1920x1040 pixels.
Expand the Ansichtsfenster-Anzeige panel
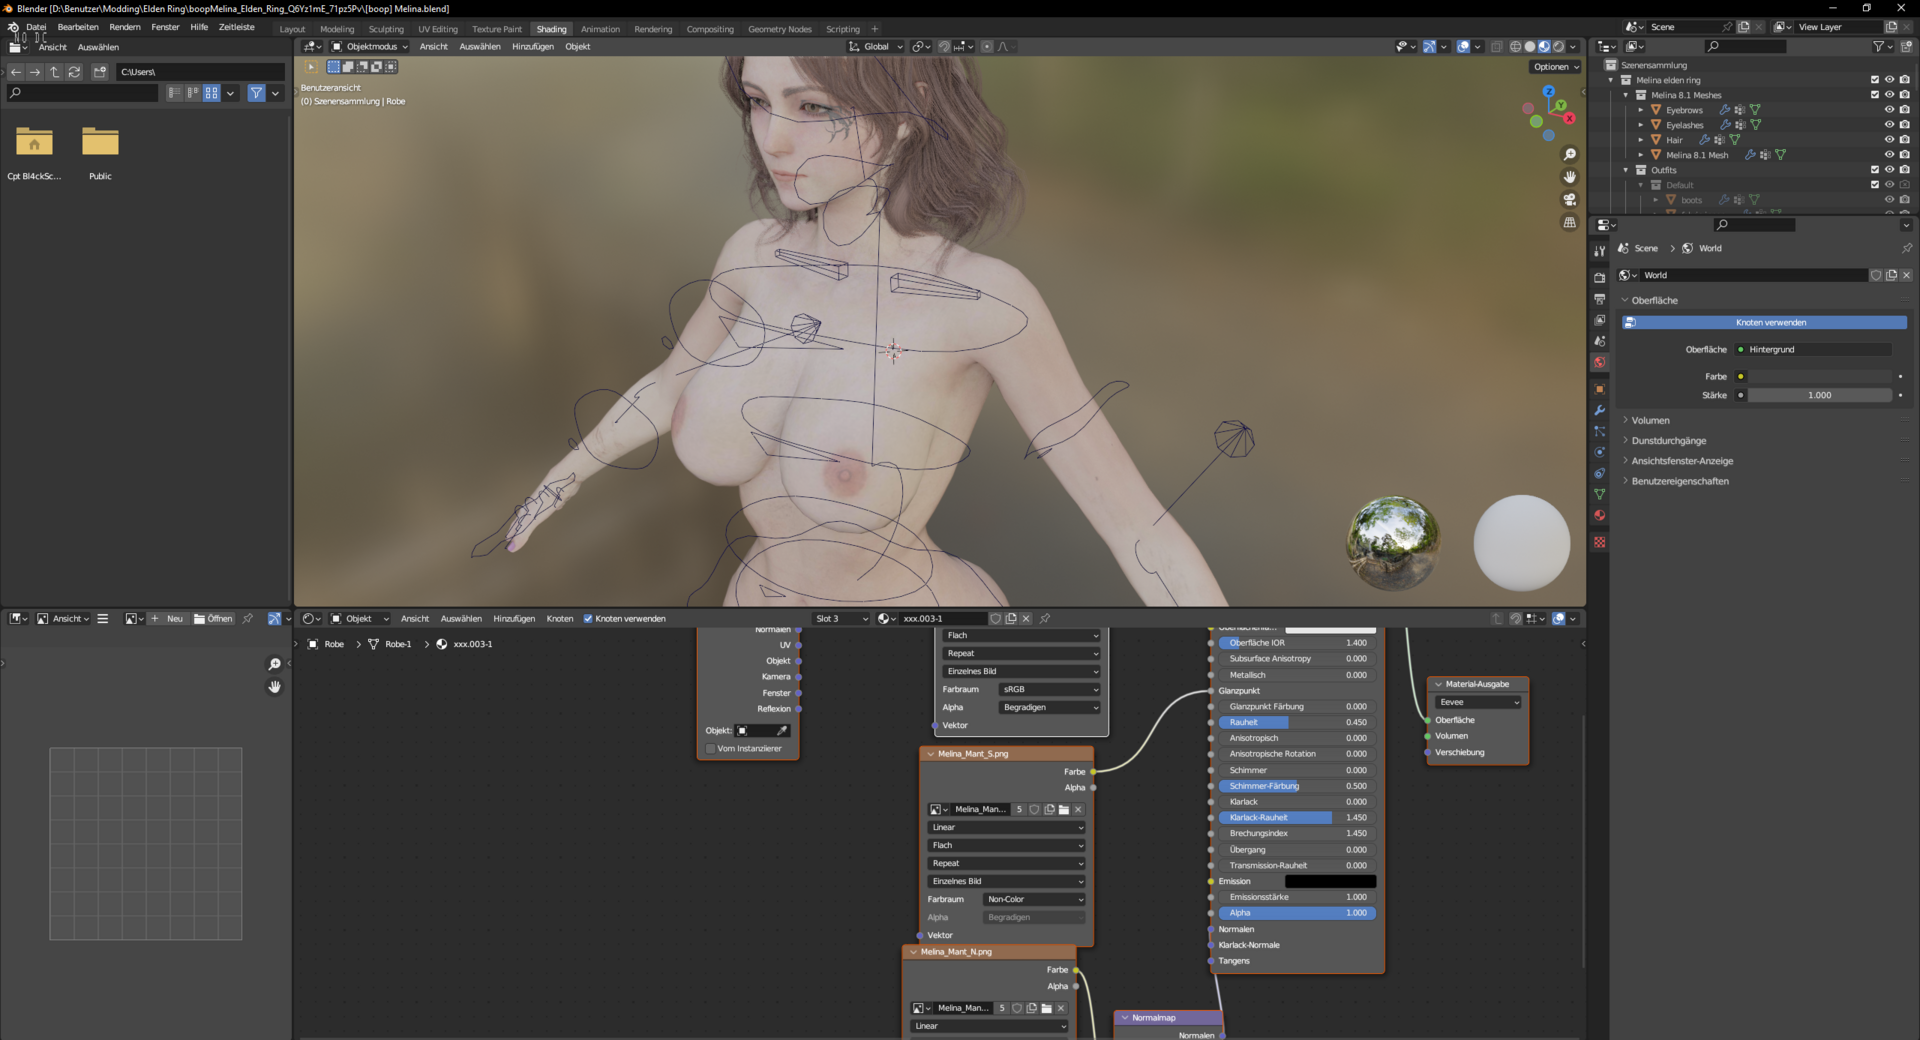[1682, 461]
